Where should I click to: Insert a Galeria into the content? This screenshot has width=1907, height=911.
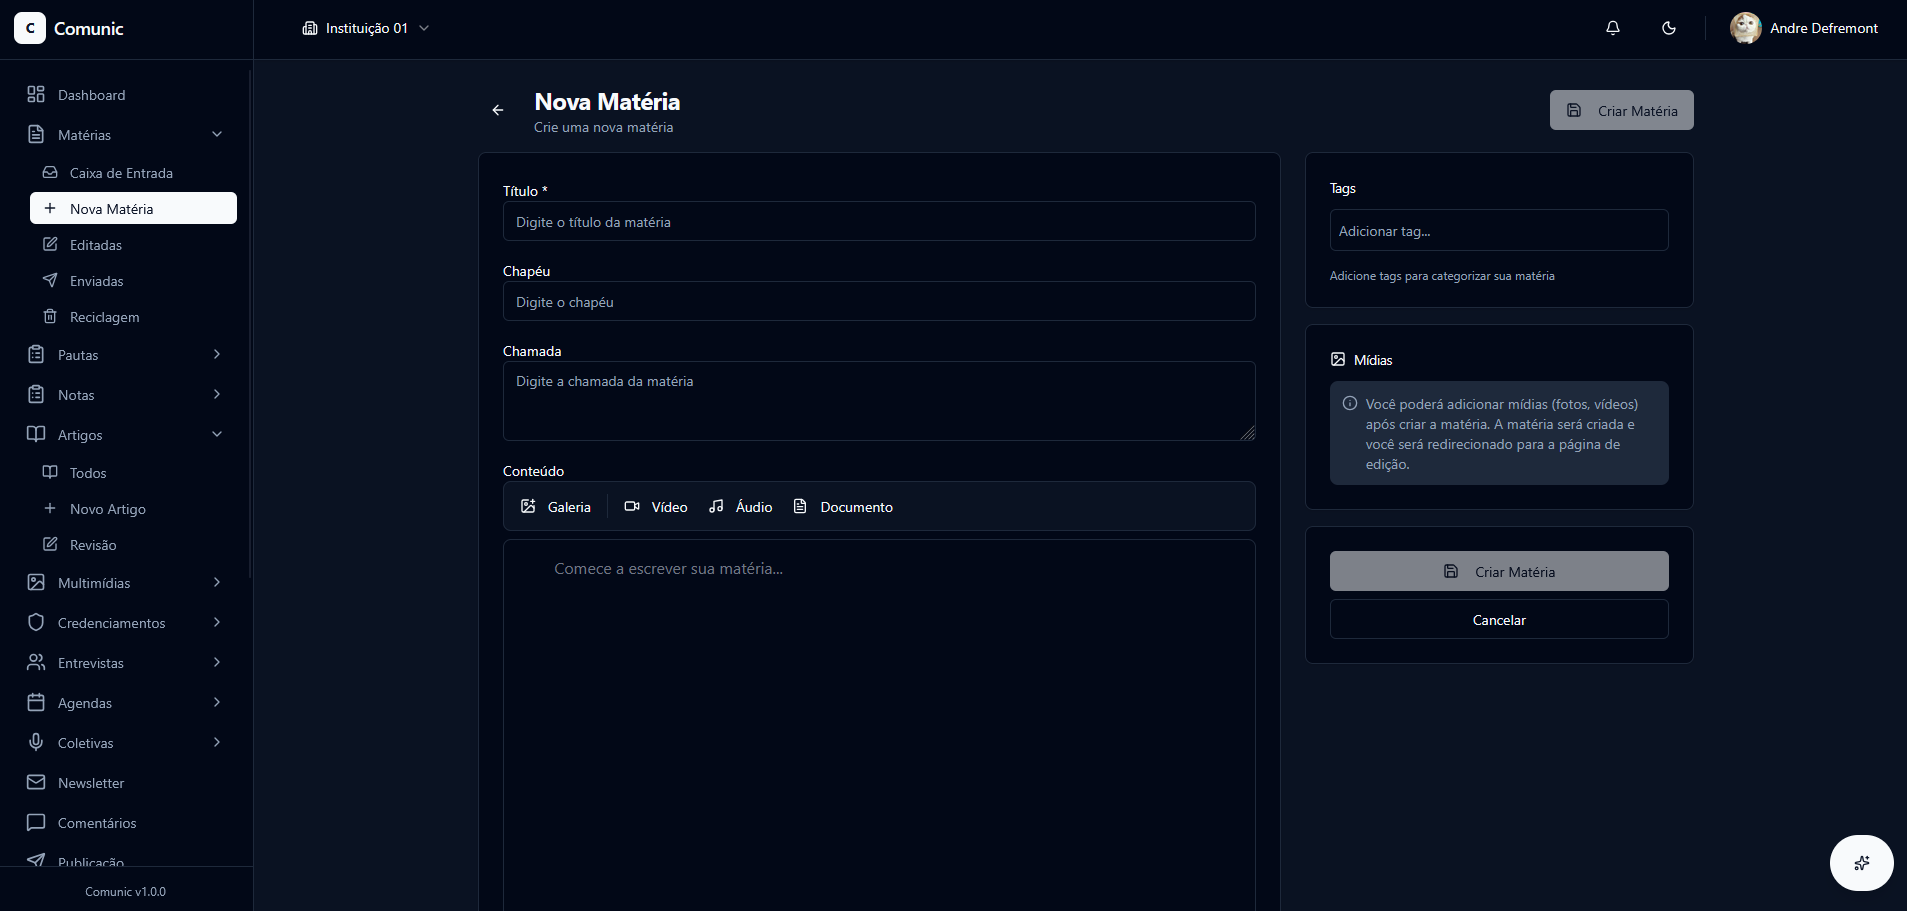pos(556,507)
